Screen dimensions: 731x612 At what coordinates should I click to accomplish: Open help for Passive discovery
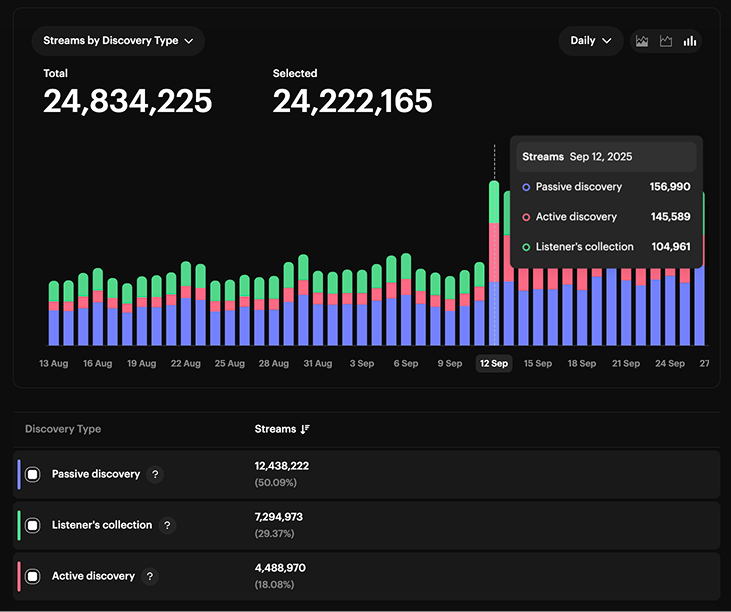(x=155, y=475)
